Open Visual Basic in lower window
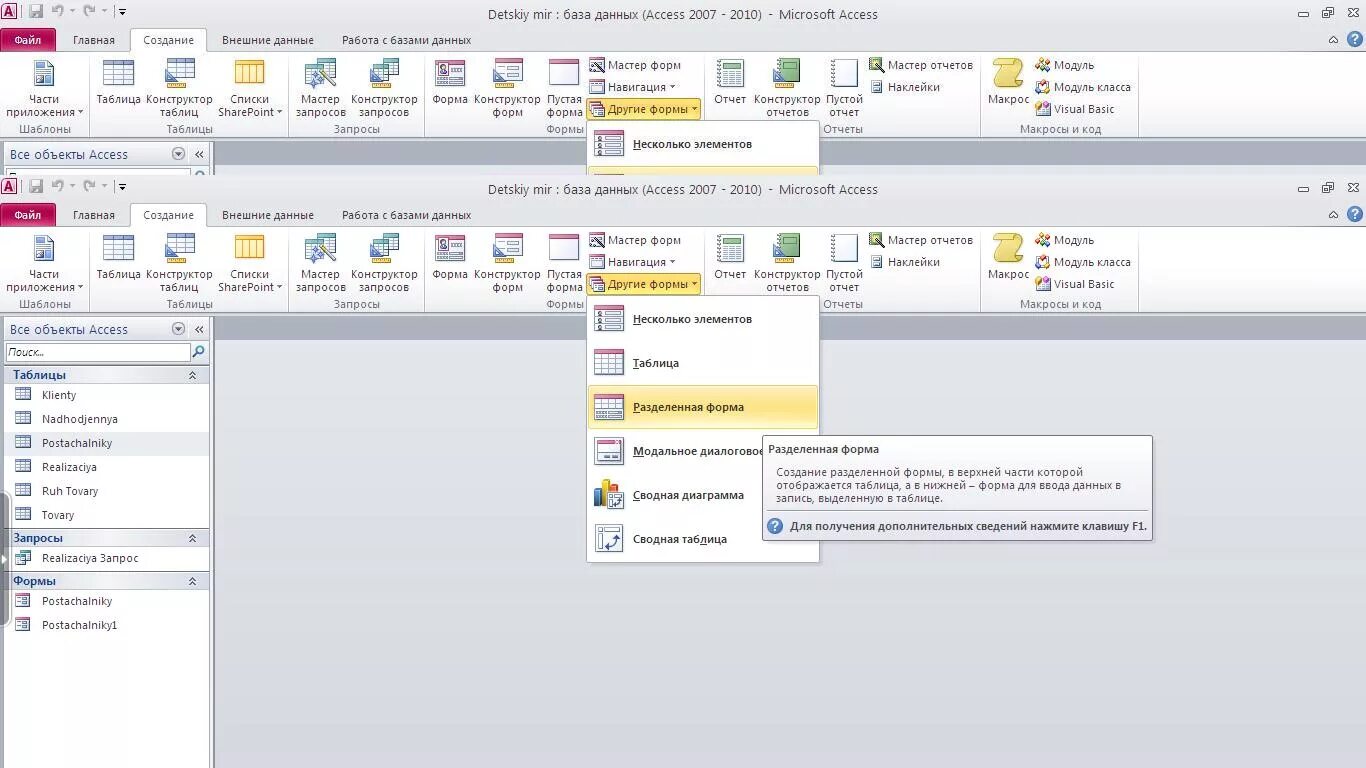 click(1074, 284)
